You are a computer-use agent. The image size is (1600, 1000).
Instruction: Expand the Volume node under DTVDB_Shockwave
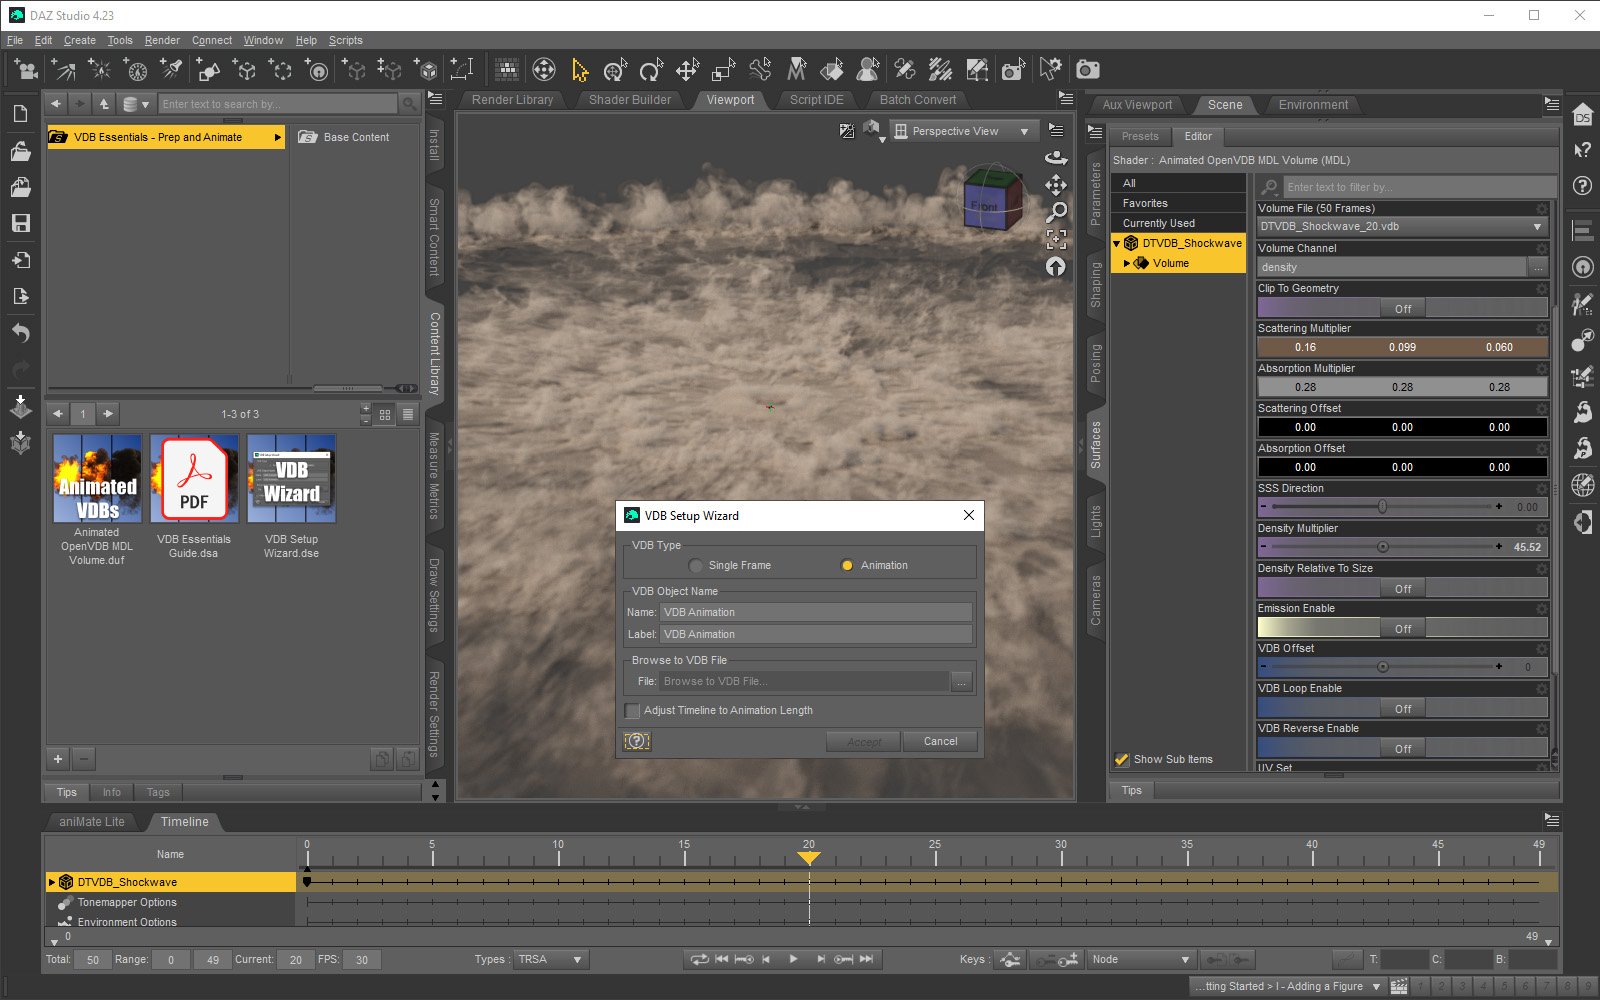point(1128,263)
